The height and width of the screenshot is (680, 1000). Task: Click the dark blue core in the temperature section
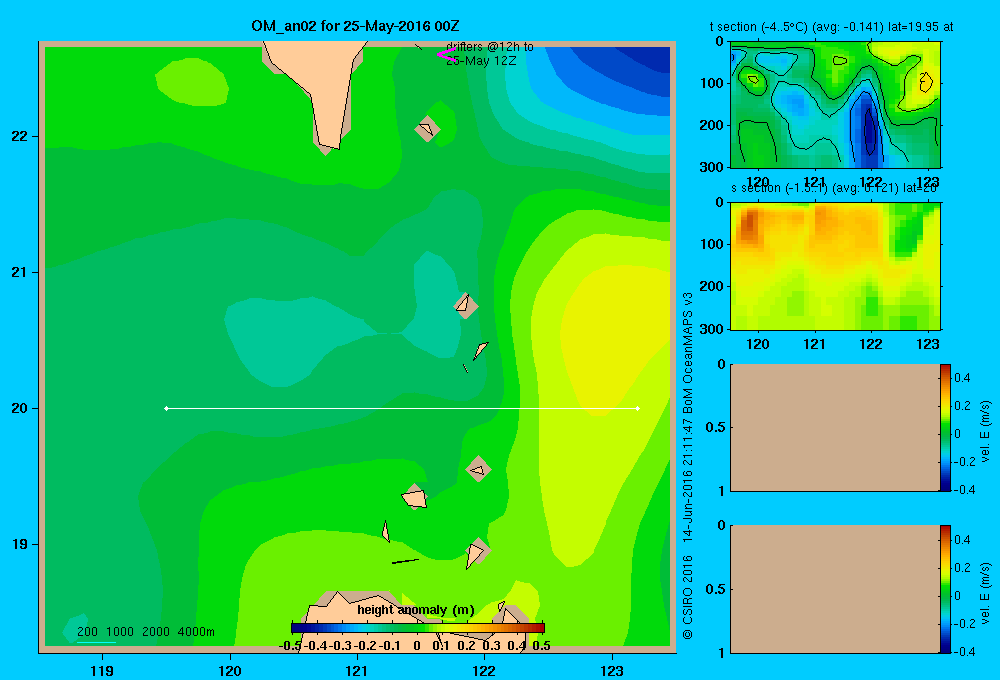(x=869, y=131)
